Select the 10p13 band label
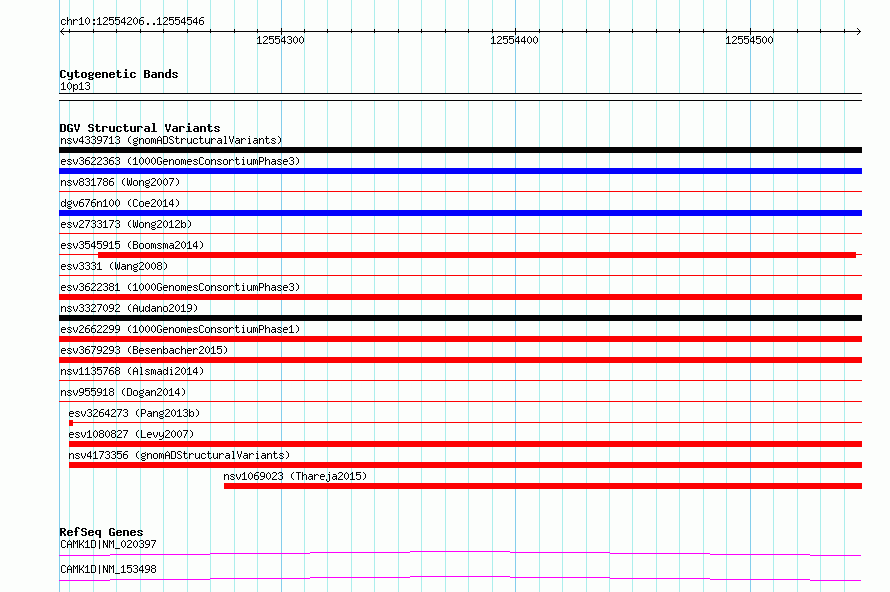Image resolution: width=890 pixels, height=592 pixels. (75, 86)
